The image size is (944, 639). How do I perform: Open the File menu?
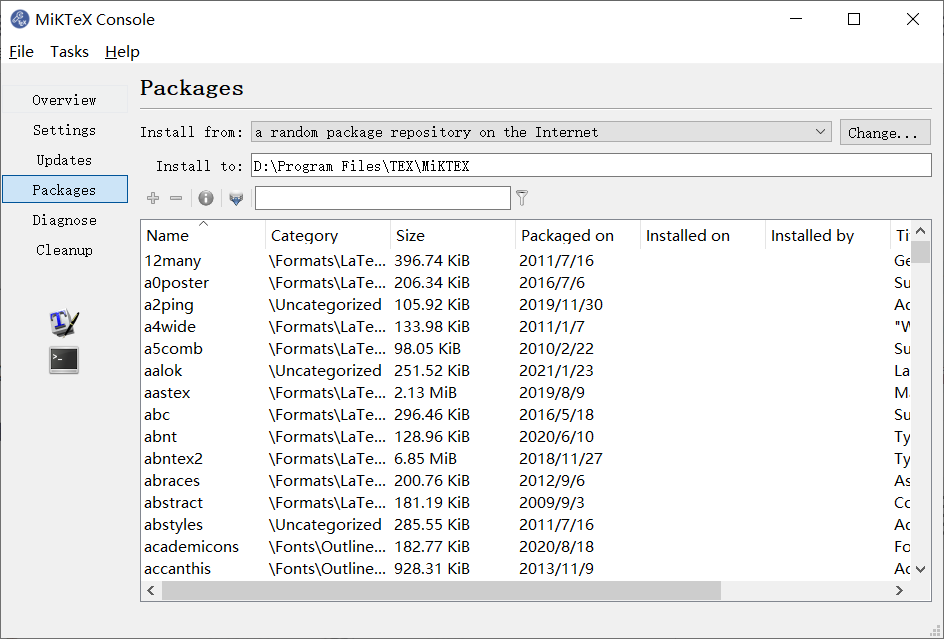21,52
